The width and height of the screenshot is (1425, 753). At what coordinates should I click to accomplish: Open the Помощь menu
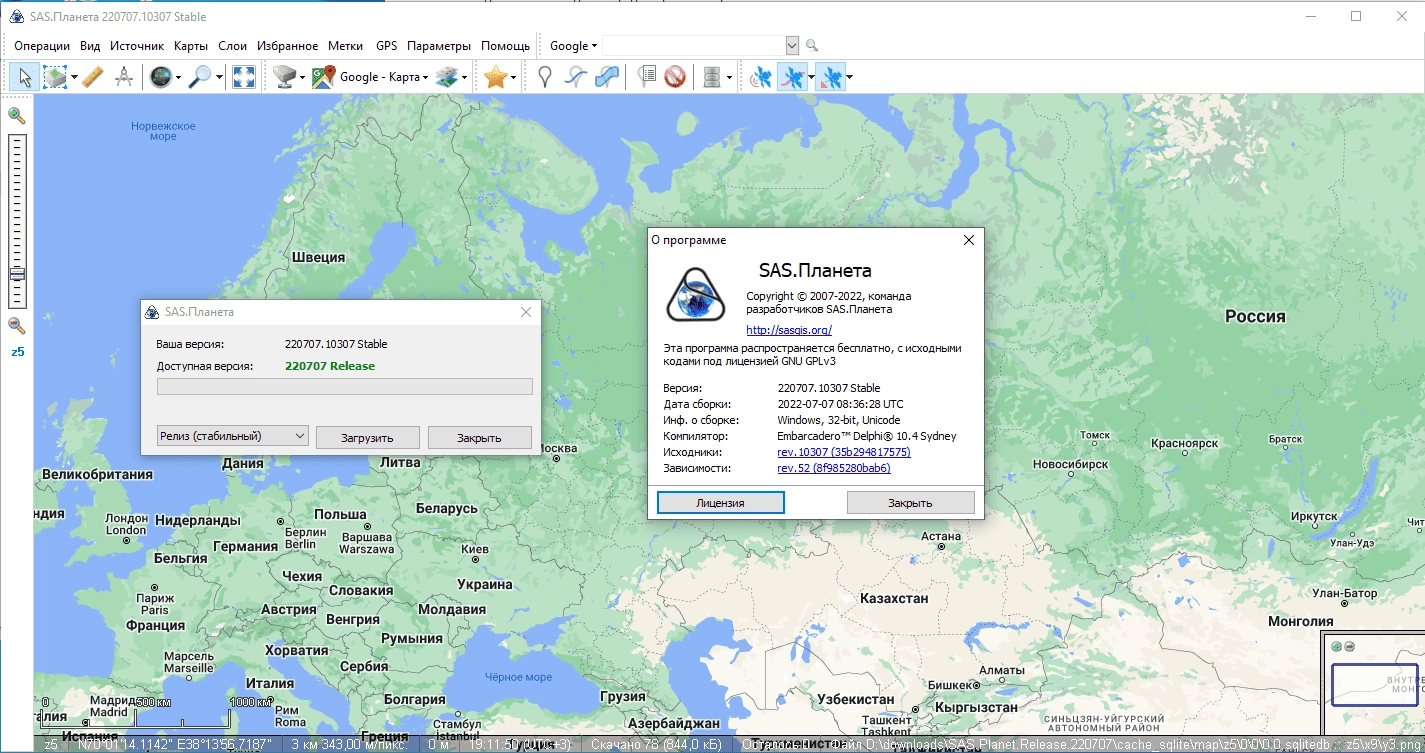click(x=505, y=46)
